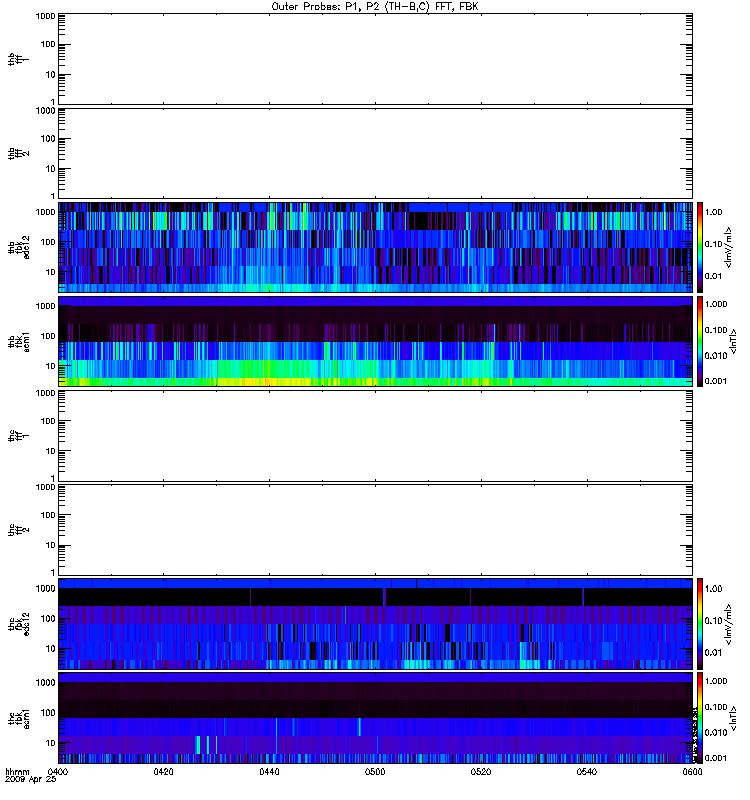
Task: Click the thc fff 1 y-axis title
Action: (x=18, y=436)
